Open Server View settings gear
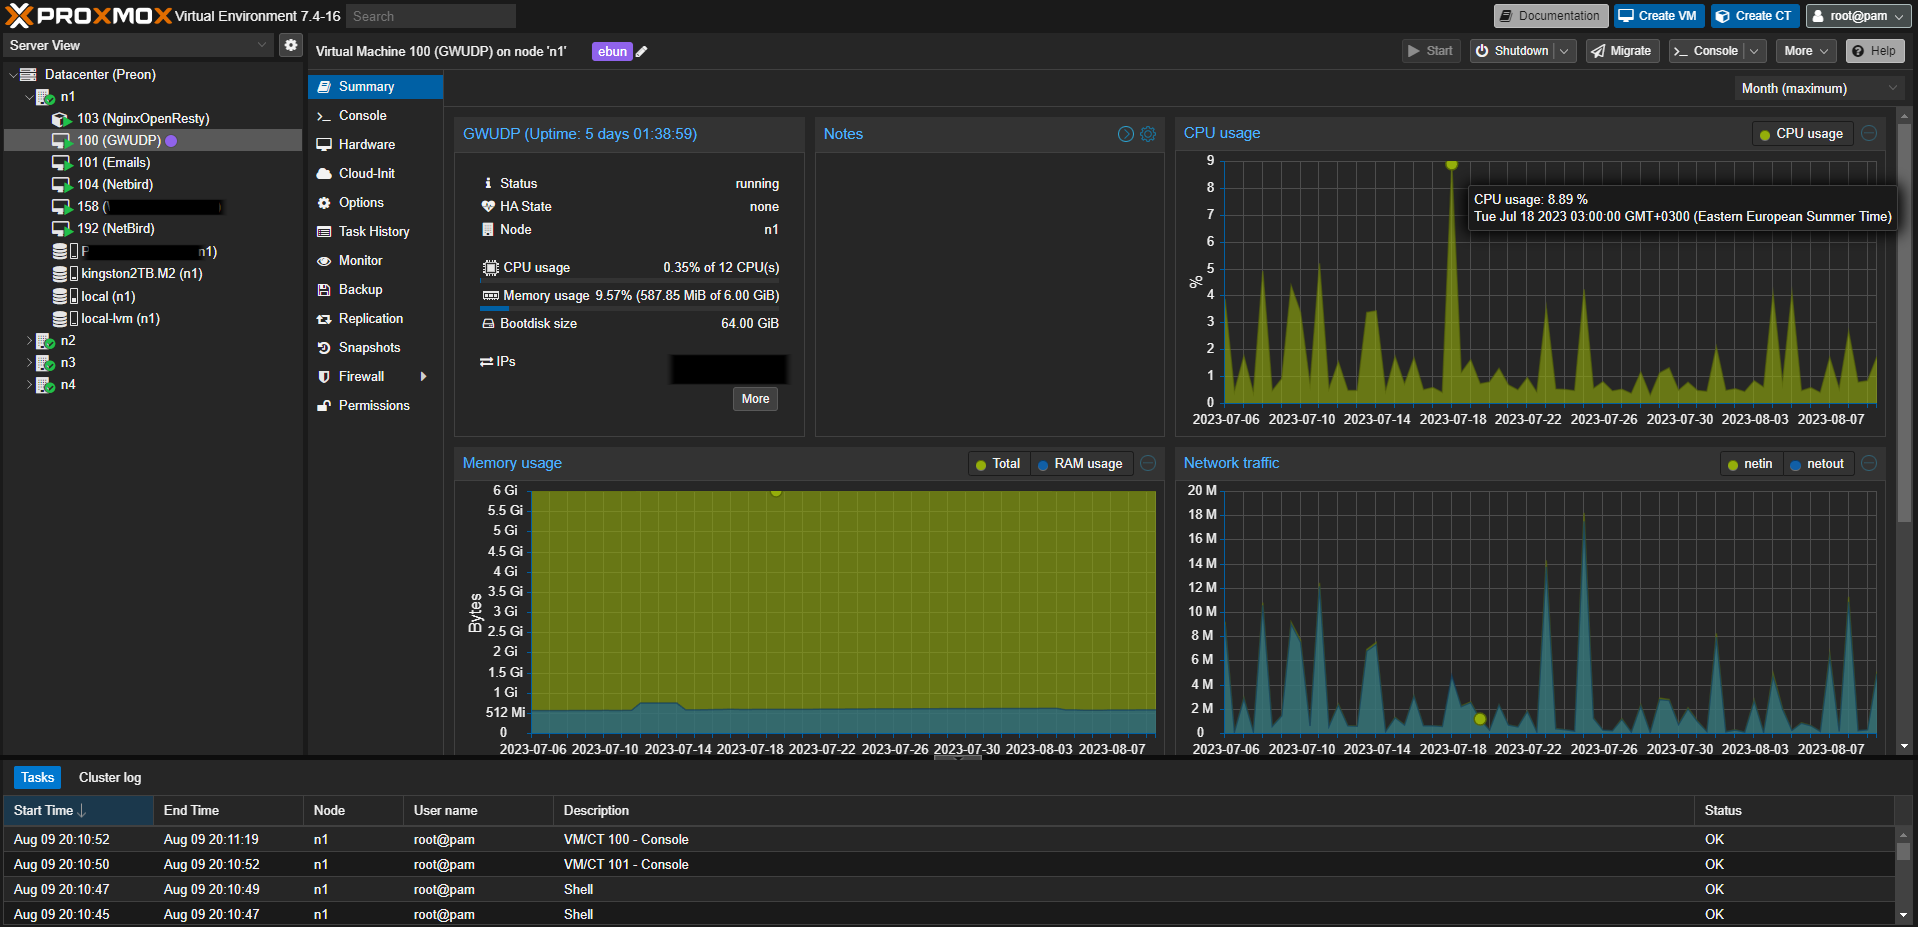The height and width of the screenshot is (927, 1918). (290, 45)
